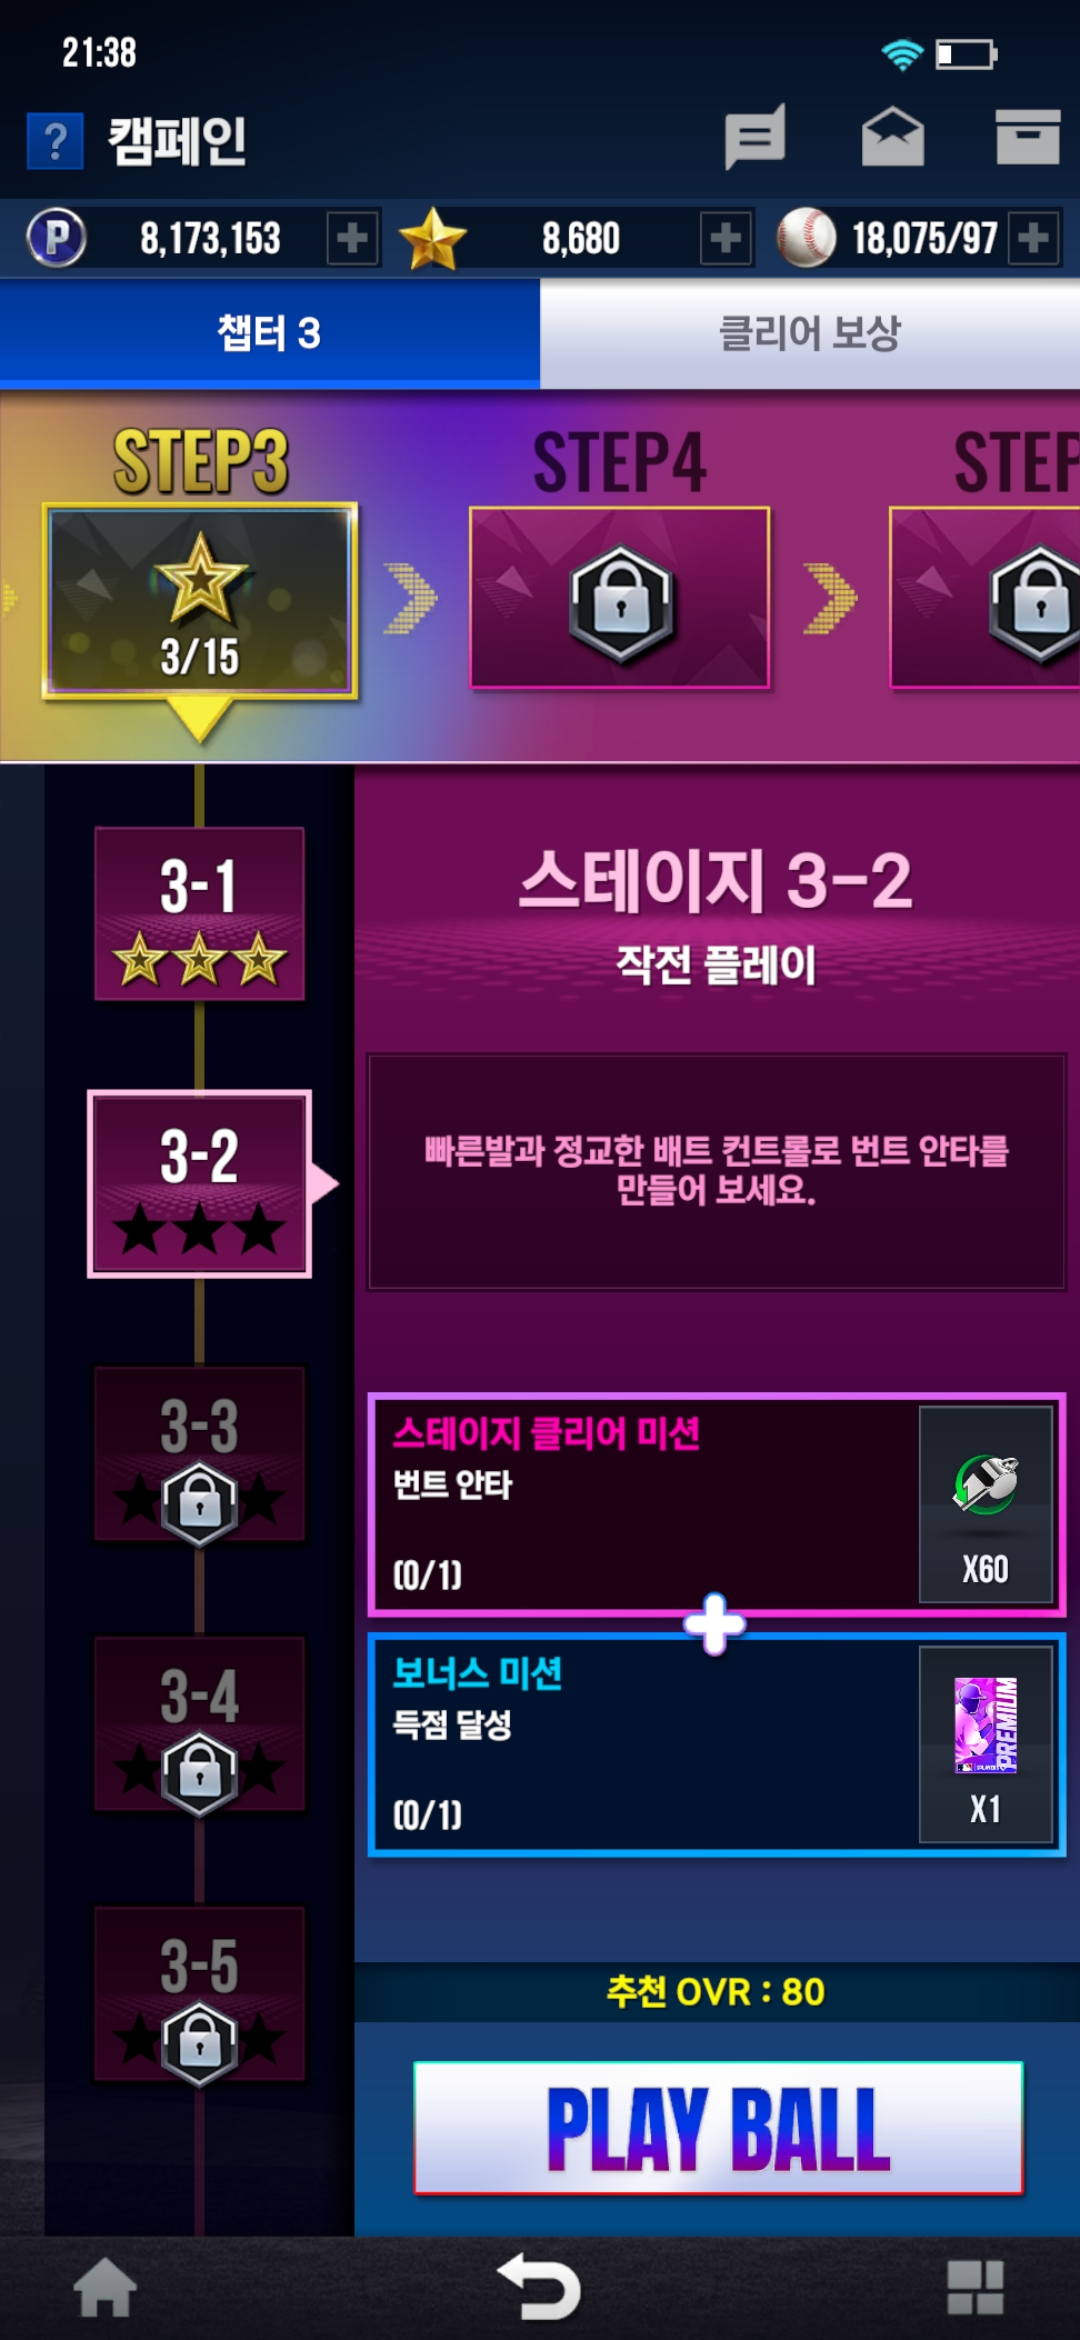Start the game with PLAY BALL

click(718, 2129)
